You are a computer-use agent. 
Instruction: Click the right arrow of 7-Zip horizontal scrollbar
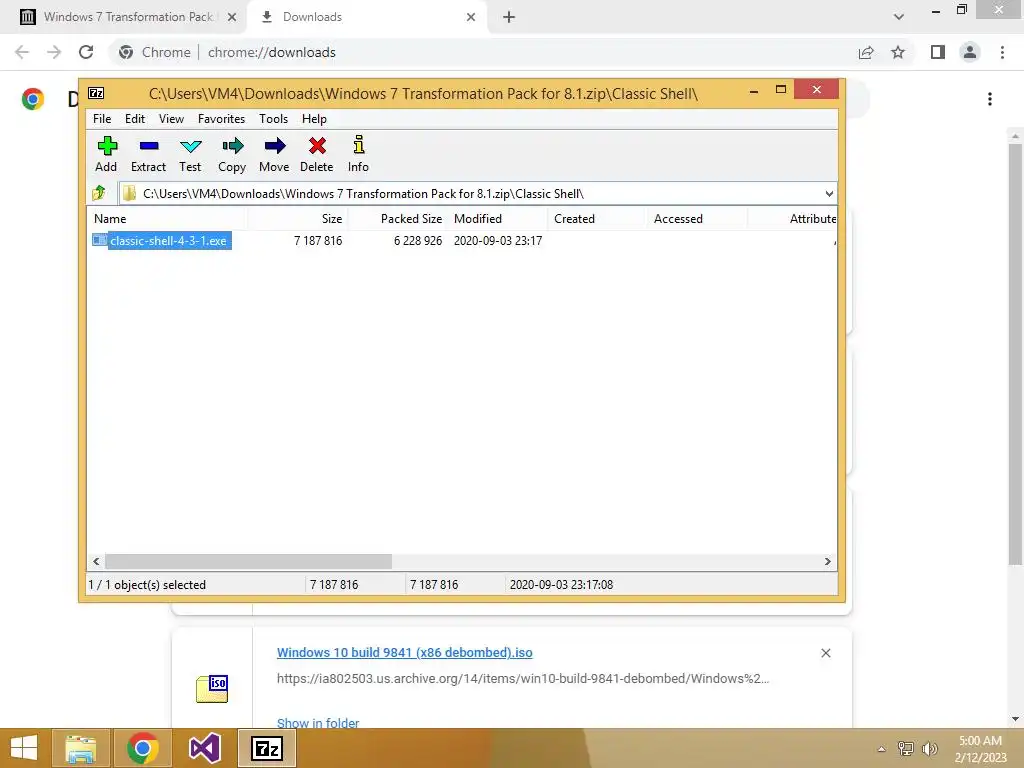pyautogui.click(x=828, y=562)
